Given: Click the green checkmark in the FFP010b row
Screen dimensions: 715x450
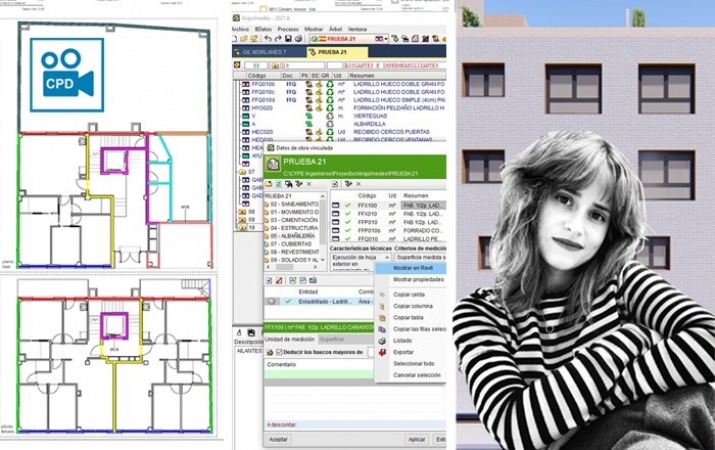Looking at the screenshot, I should coord(348,231).
